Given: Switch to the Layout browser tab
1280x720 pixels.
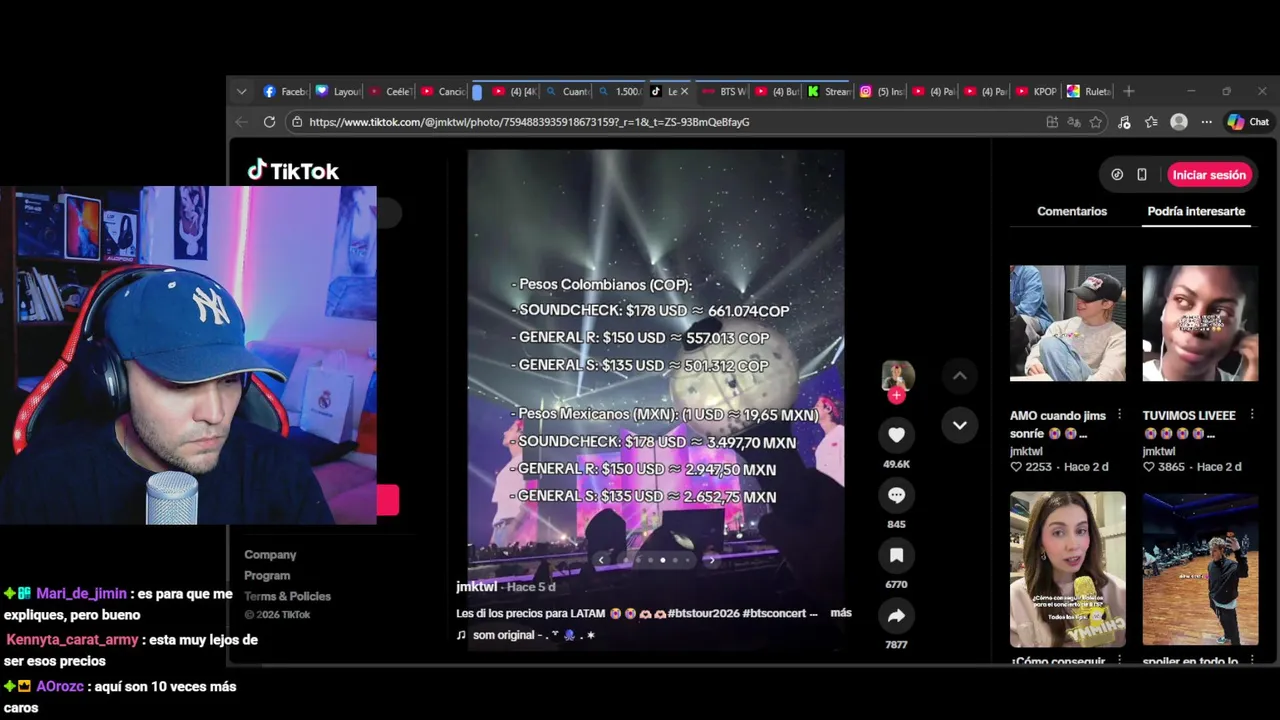Looking at the screenshot, I should (337, 91).
